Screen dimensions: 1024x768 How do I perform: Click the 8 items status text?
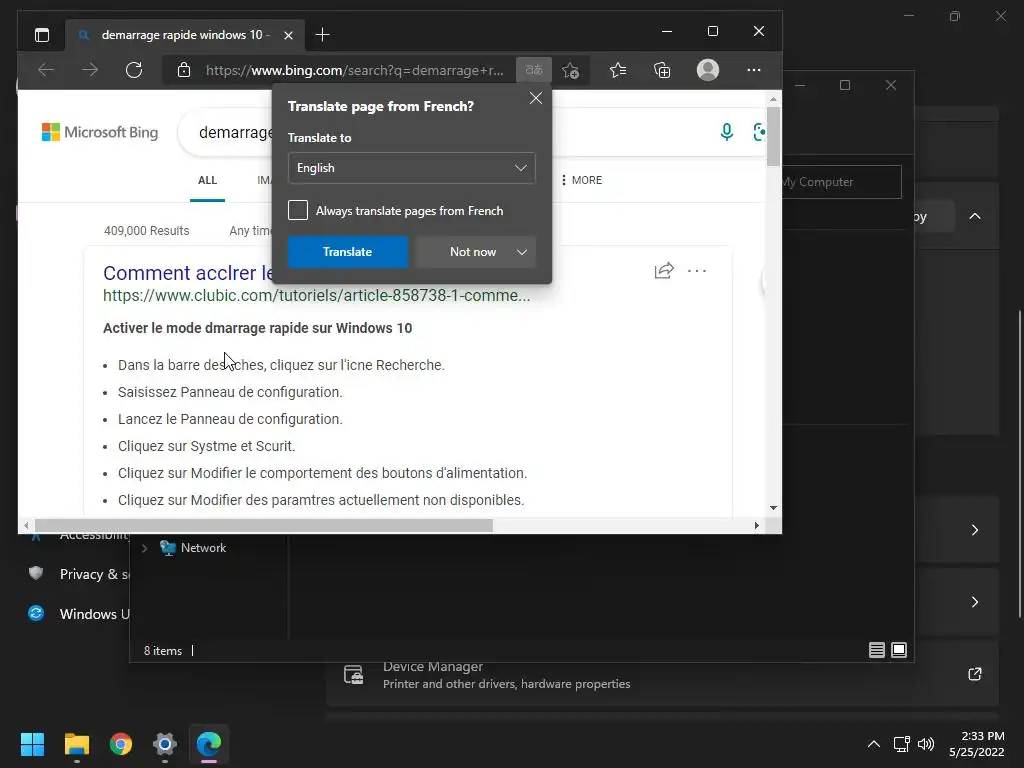163,650
